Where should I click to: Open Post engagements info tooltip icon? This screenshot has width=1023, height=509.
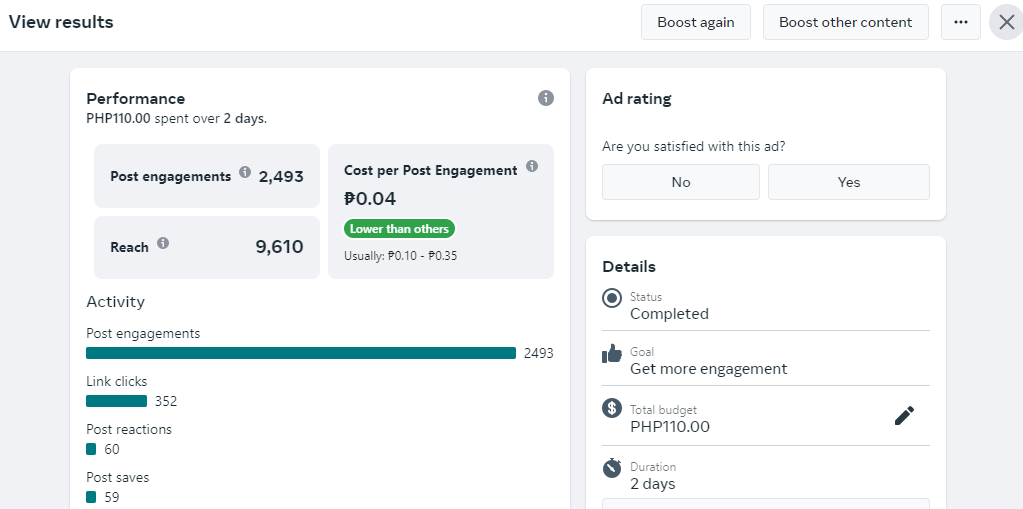point(245,172)
